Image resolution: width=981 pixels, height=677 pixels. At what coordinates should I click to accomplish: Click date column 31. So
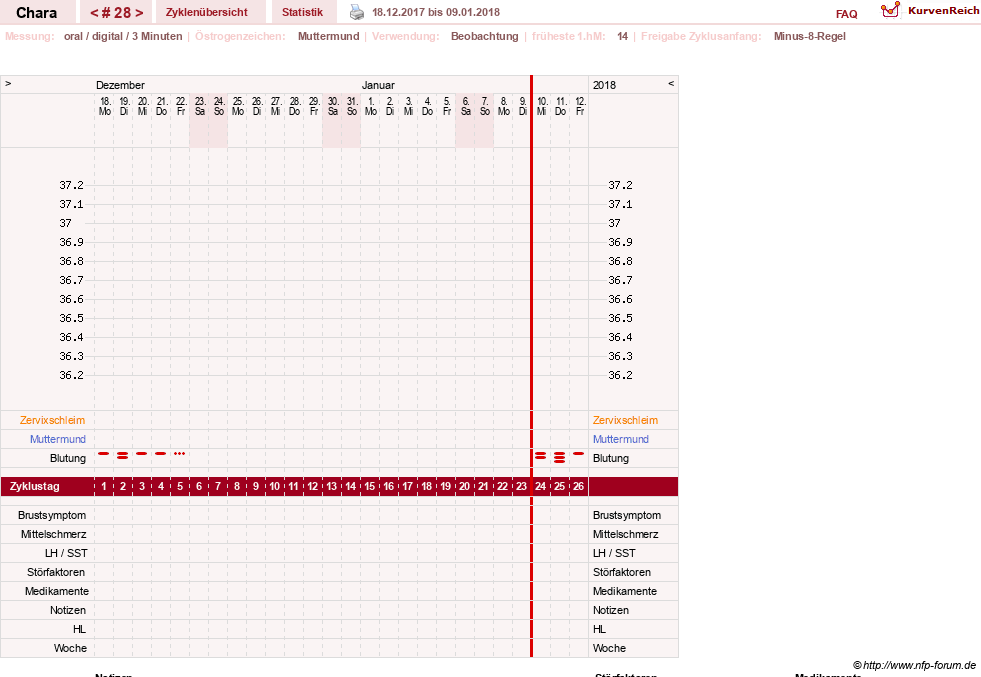pos(352,106)
